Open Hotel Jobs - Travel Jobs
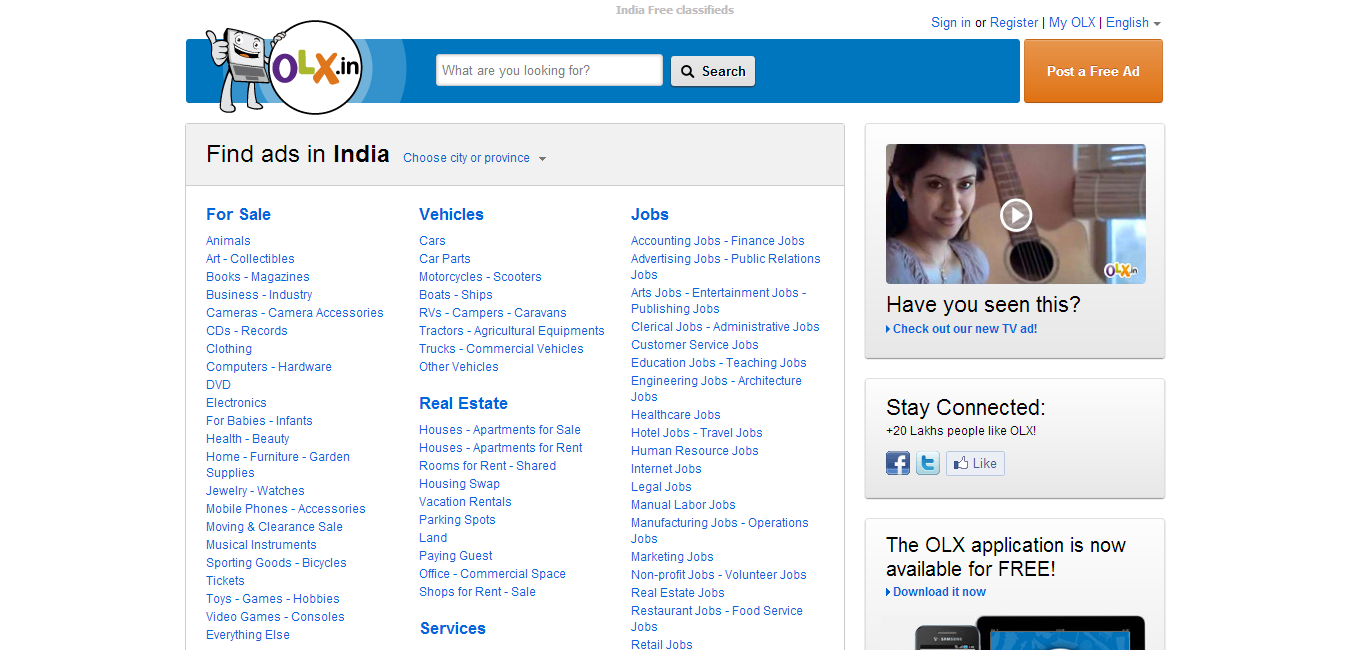1349x650 pixels. (697, 433)
